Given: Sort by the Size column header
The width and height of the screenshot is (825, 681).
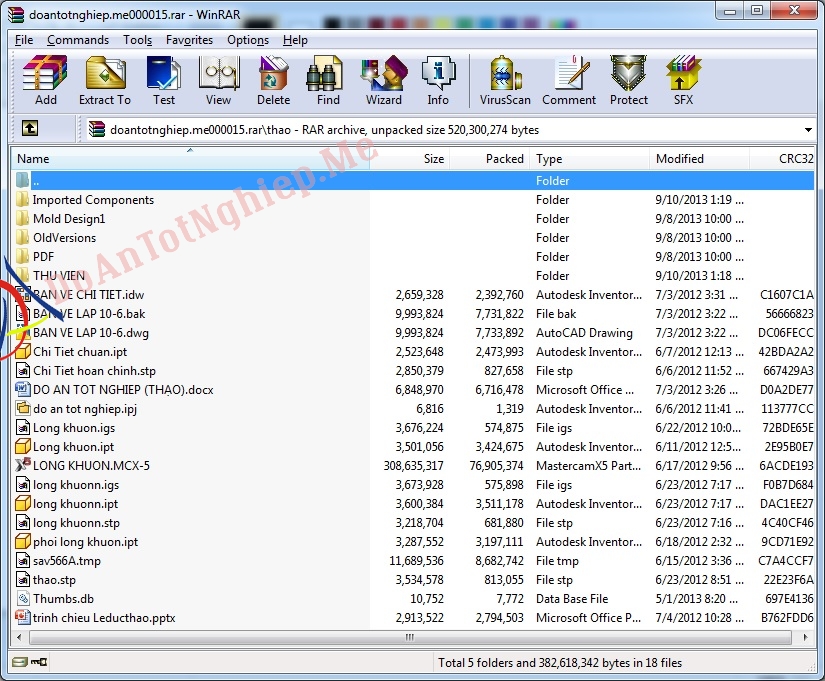Looking at the screenshot, I should click(x=409, y=158).
